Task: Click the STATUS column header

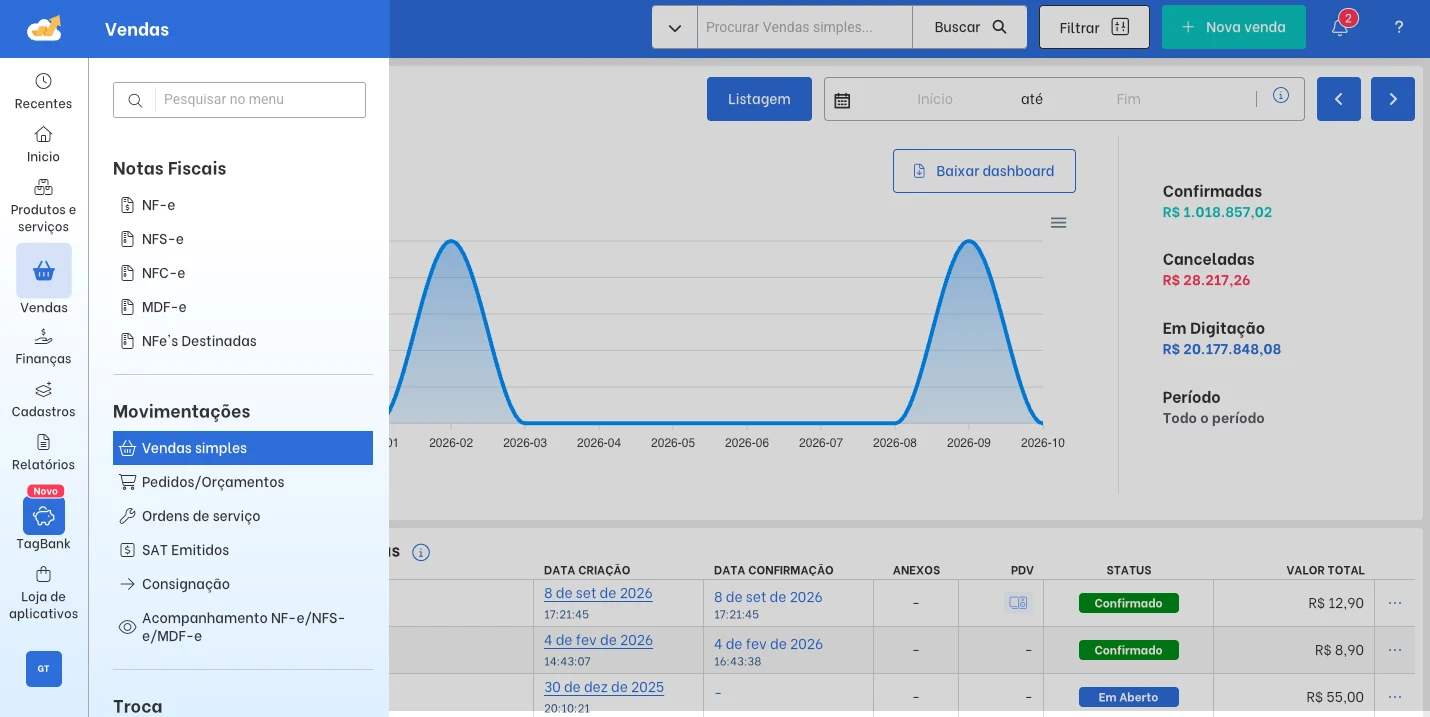Action: [1128, 570]
